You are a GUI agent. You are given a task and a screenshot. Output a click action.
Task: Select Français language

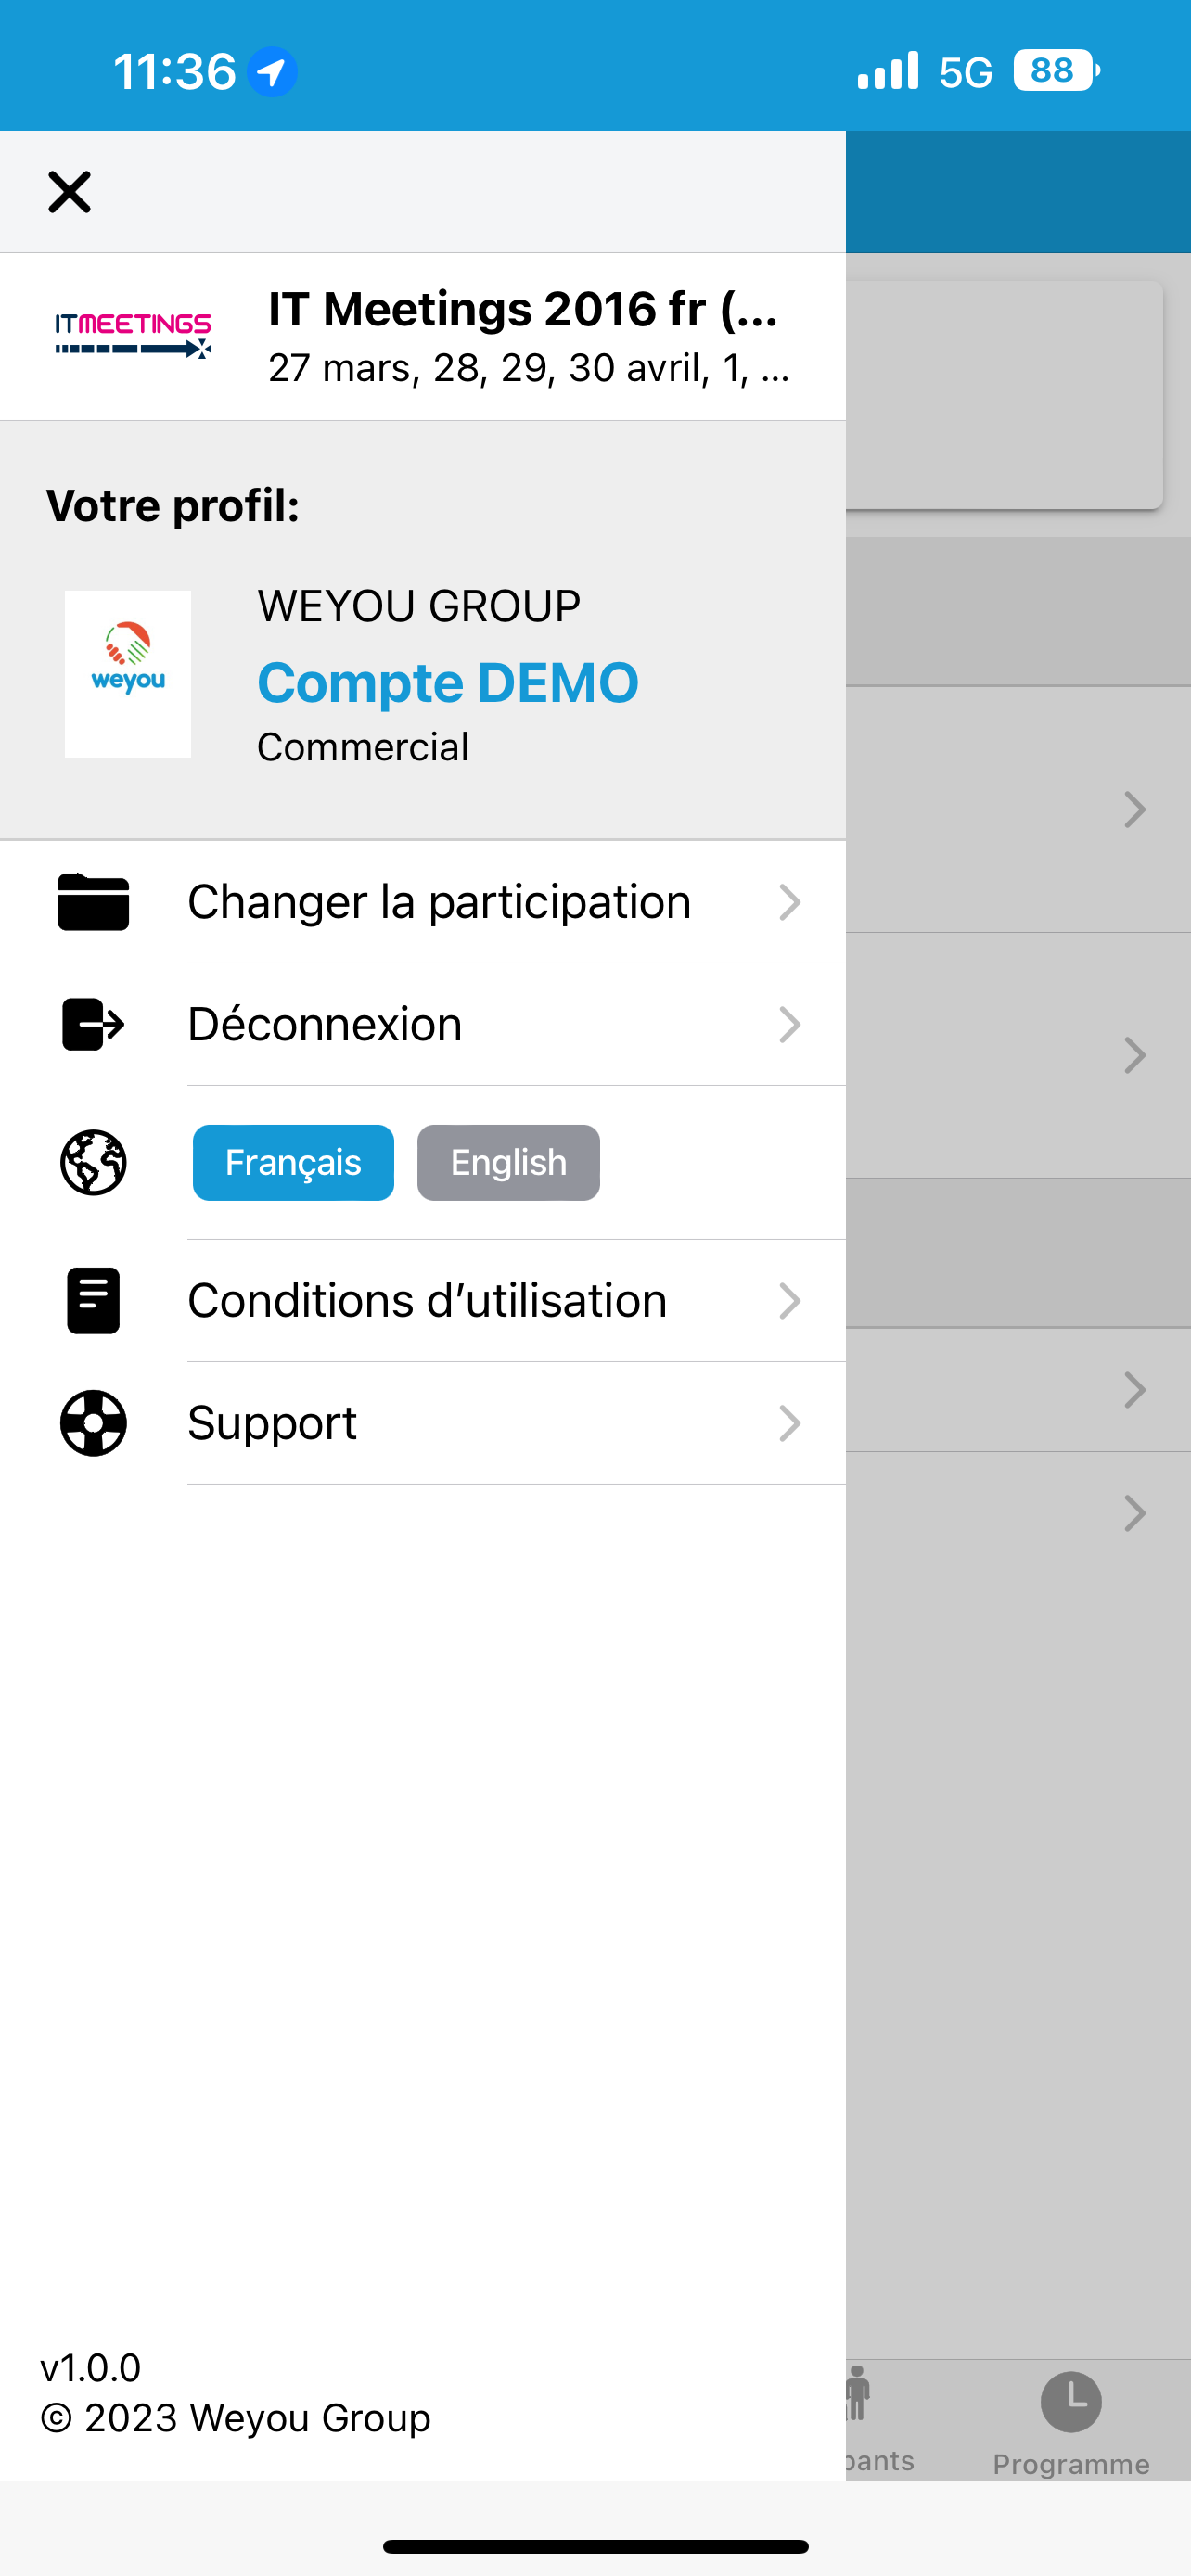click(x=293, y=1162)
